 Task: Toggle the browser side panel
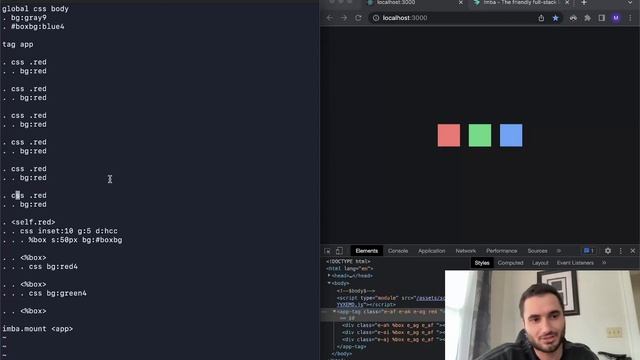[602, 18]
